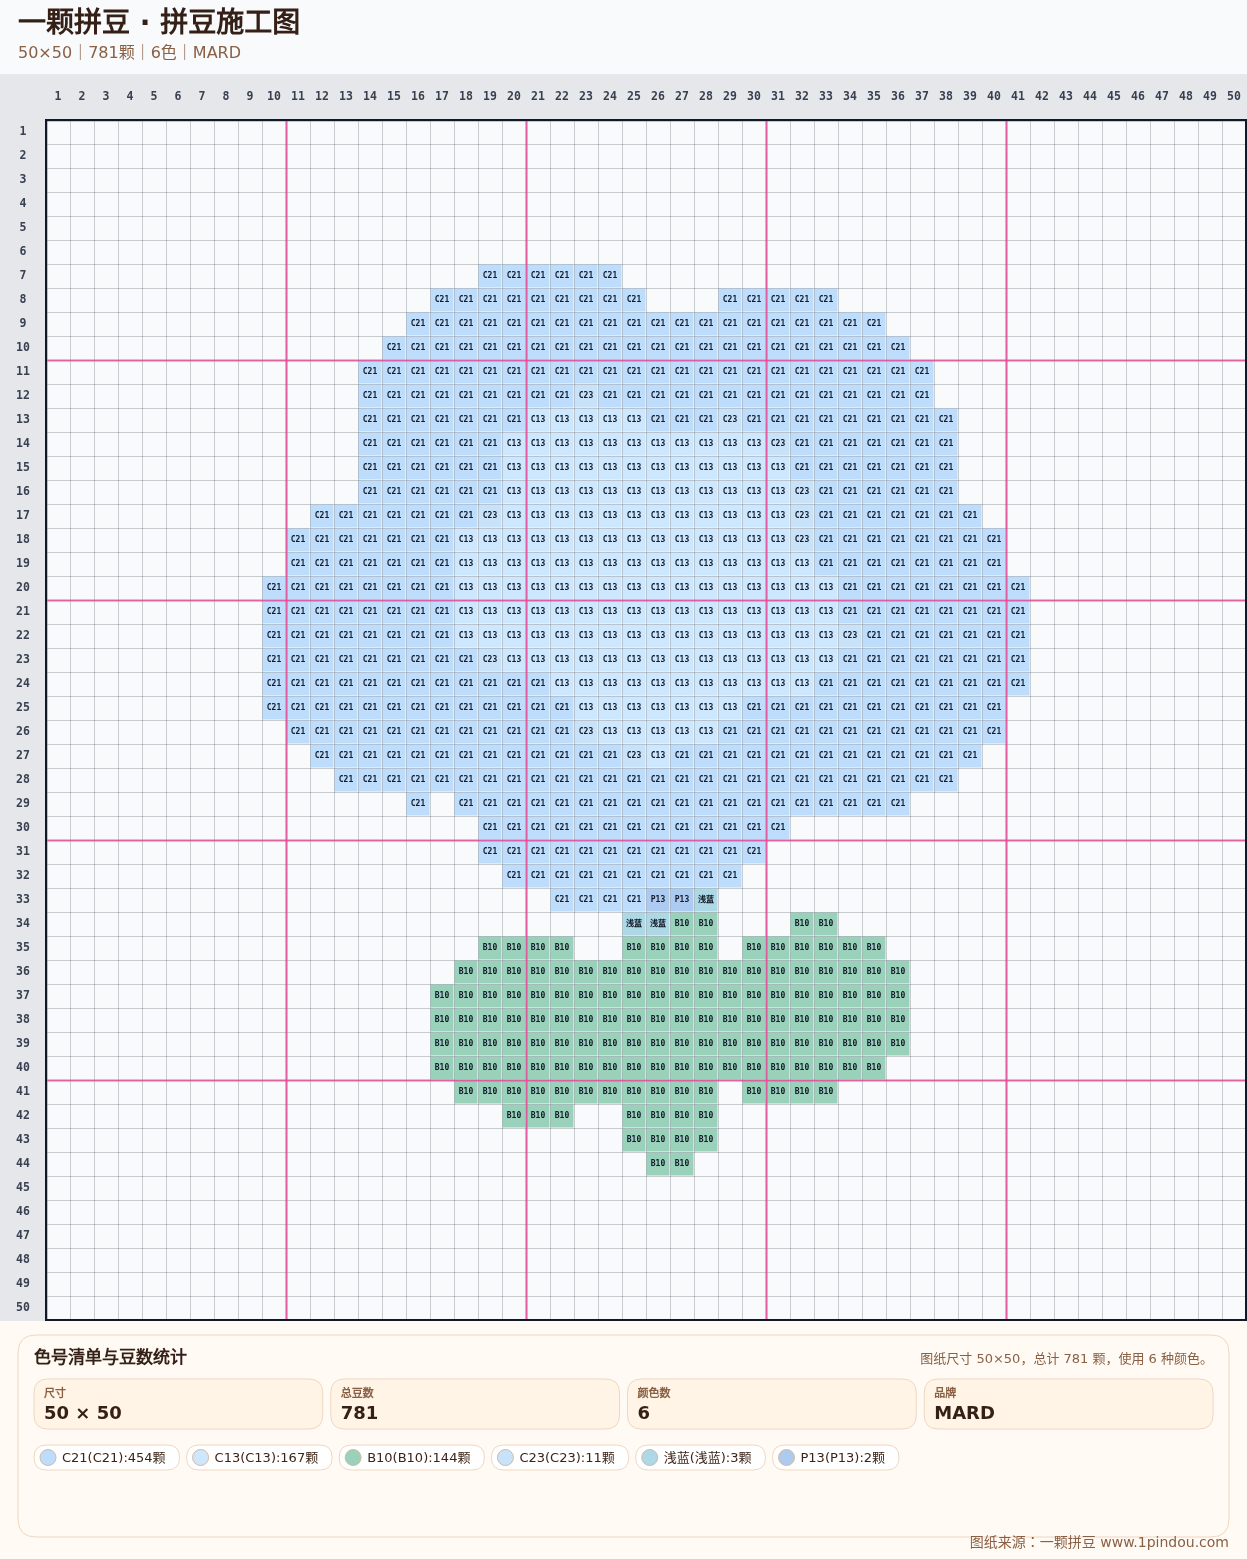Viewport: 1247px width, 1559px height.
Task: Select the 浅蓝(浅蓝):3颗 legend label
Action: (707, 1458)
